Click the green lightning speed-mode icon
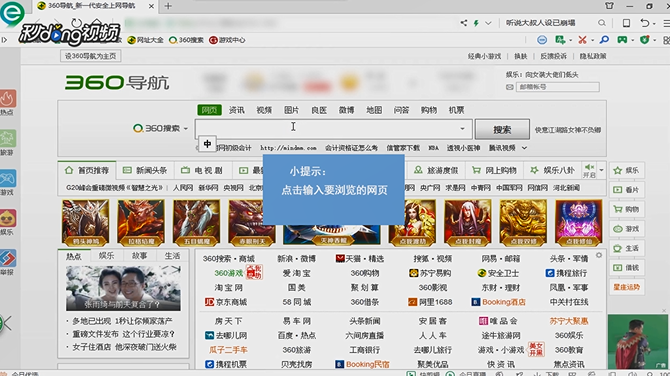Viewport: 670px width, 376px height. pos(476,23)
